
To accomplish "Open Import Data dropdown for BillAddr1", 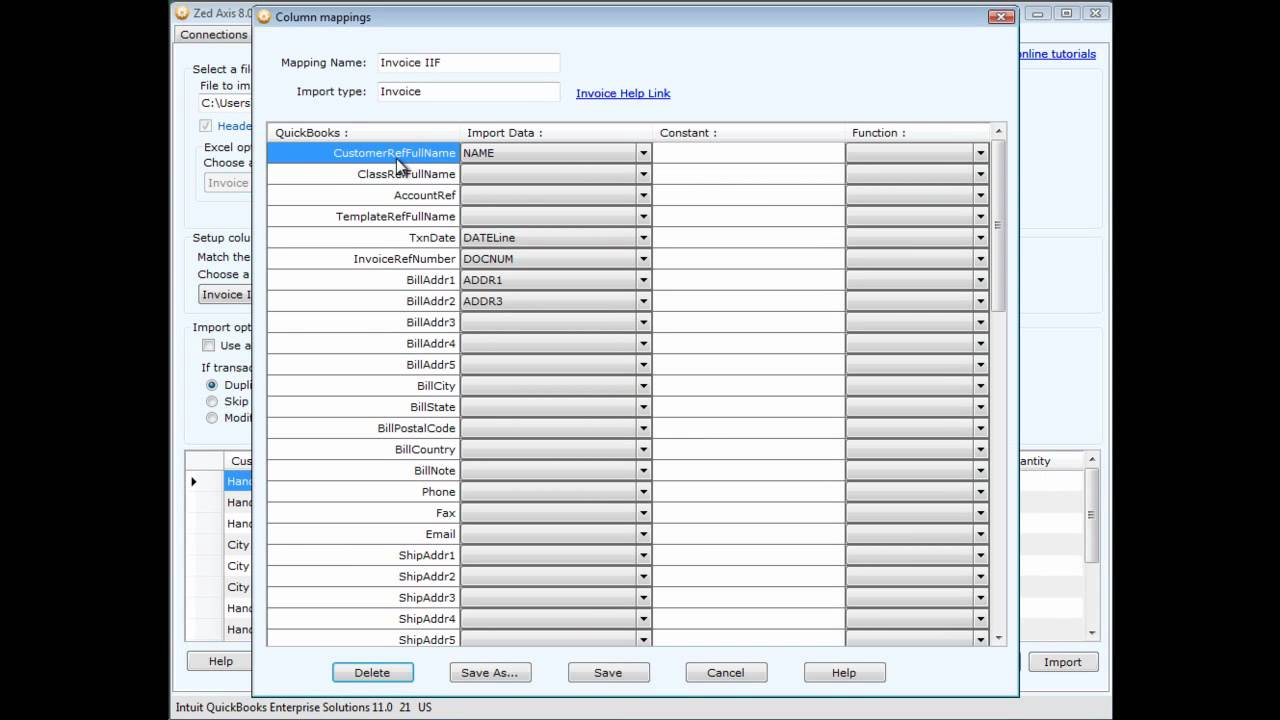I will click(x=644, y=280).
